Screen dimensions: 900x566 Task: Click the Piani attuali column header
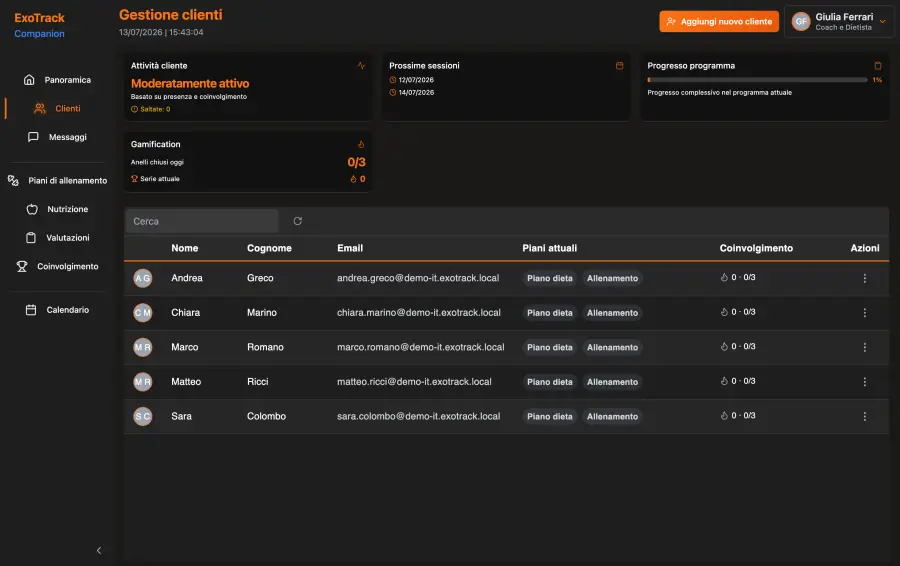click(549, 248)
